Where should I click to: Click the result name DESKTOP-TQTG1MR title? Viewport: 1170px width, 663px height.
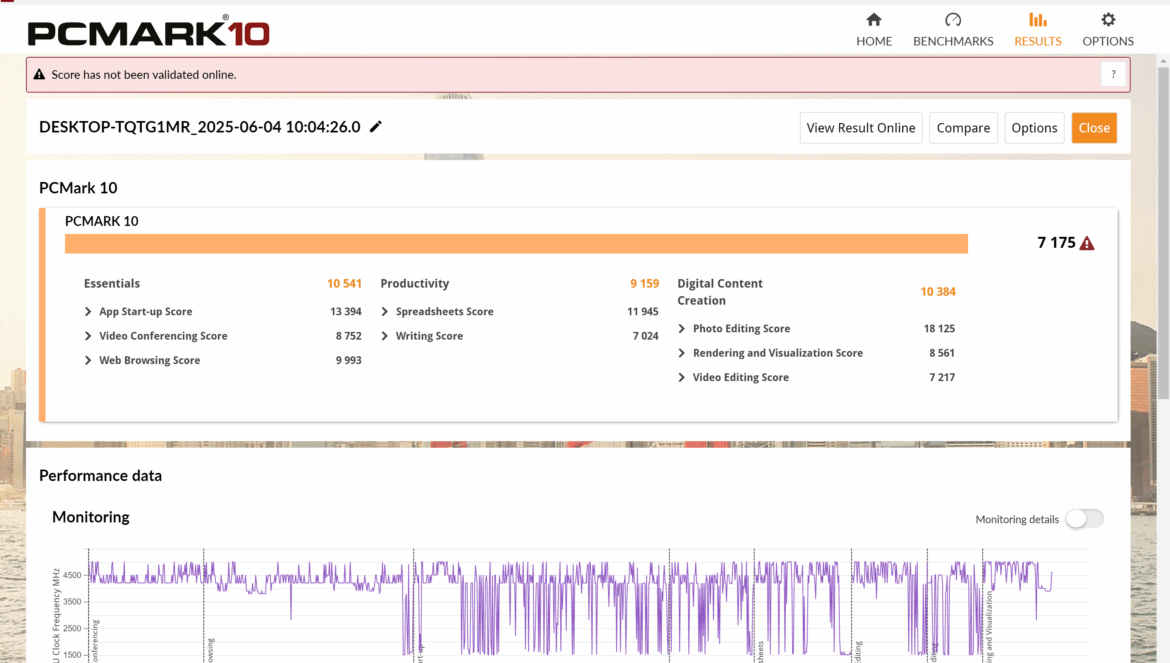click(x=199, y=127)
